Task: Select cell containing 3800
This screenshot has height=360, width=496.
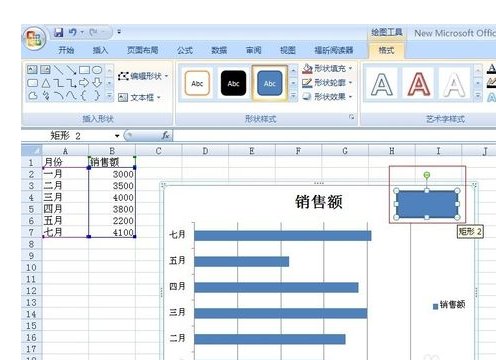Action: pos(112,209)
